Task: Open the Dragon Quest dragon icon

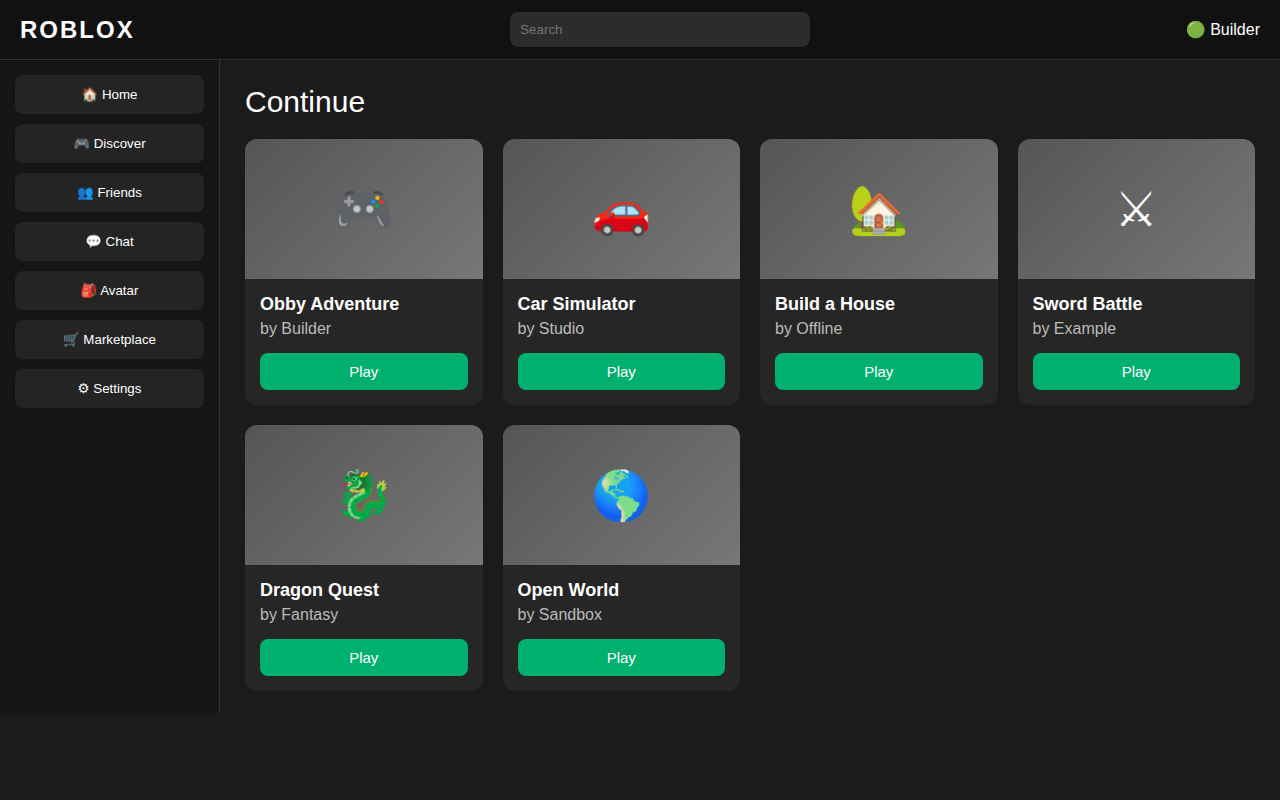Action: [363, 496]
